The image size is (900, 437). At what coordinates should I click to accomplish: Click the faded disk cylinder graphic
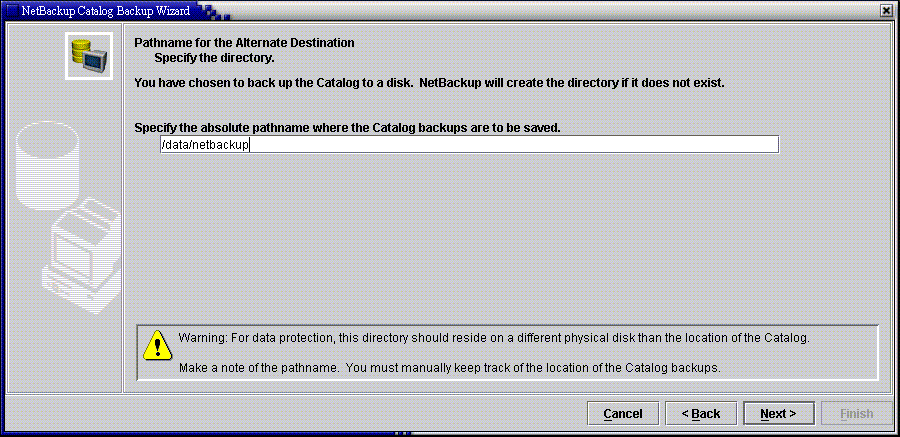pyautogui.click(x=46, y=165)
